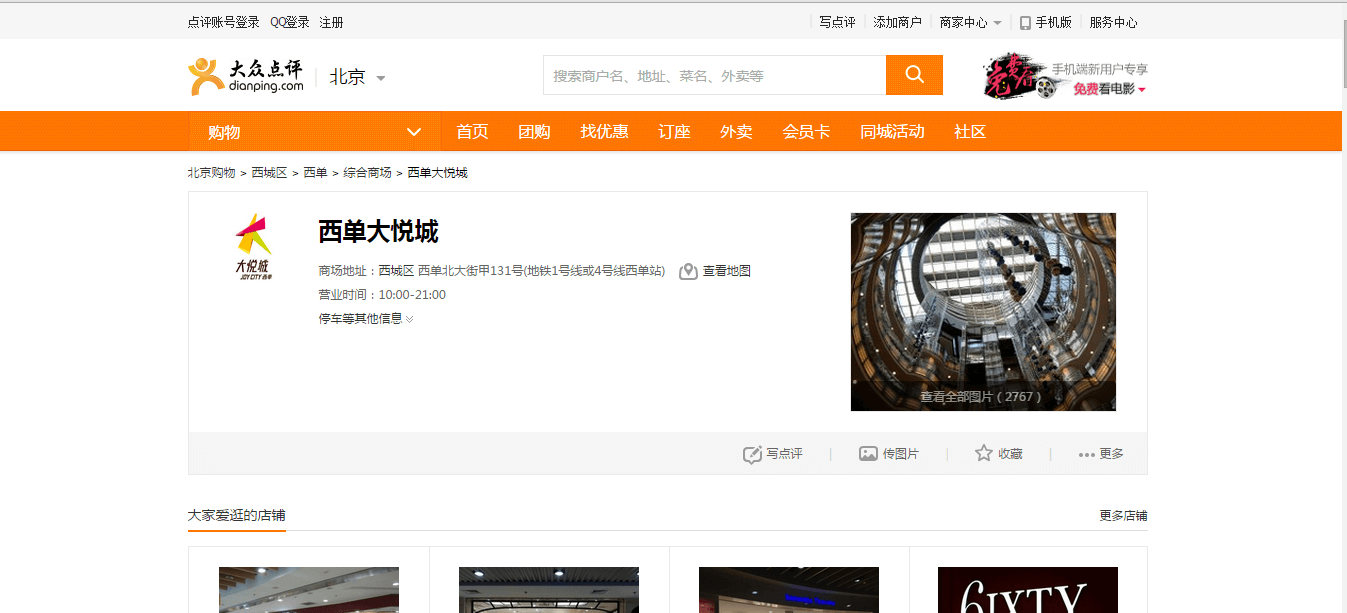Image resolution: width=1347 pixels, height=613 pixels.
Task: Toggle the 收藏 favorite star
Action: click(984, 453)
